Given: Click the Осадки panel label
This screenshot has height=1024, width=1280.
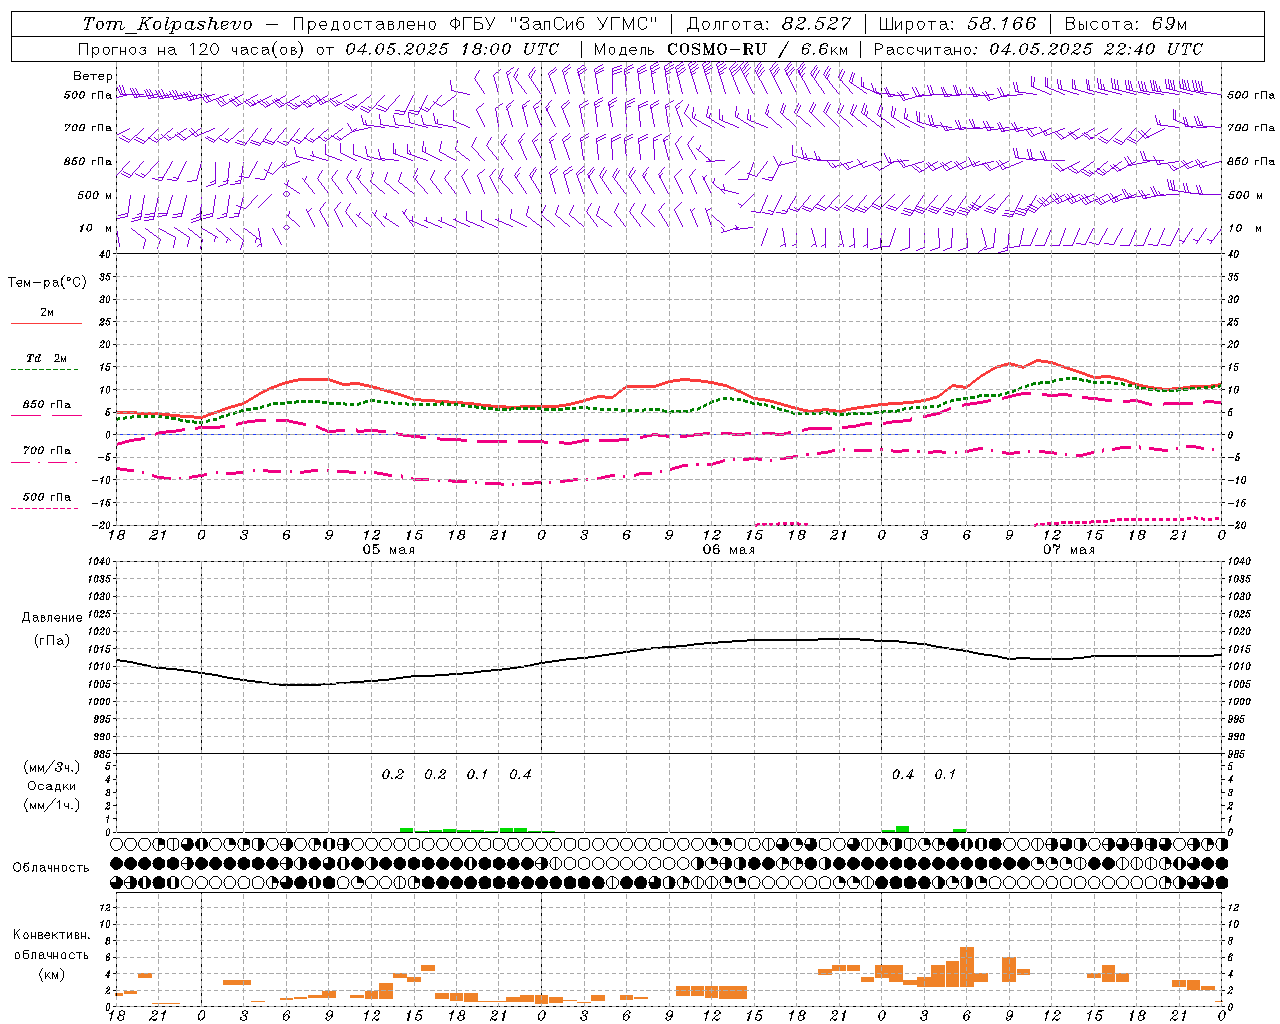Looking at the screenshot, I should pyautogui.click(x=52, y=786).
